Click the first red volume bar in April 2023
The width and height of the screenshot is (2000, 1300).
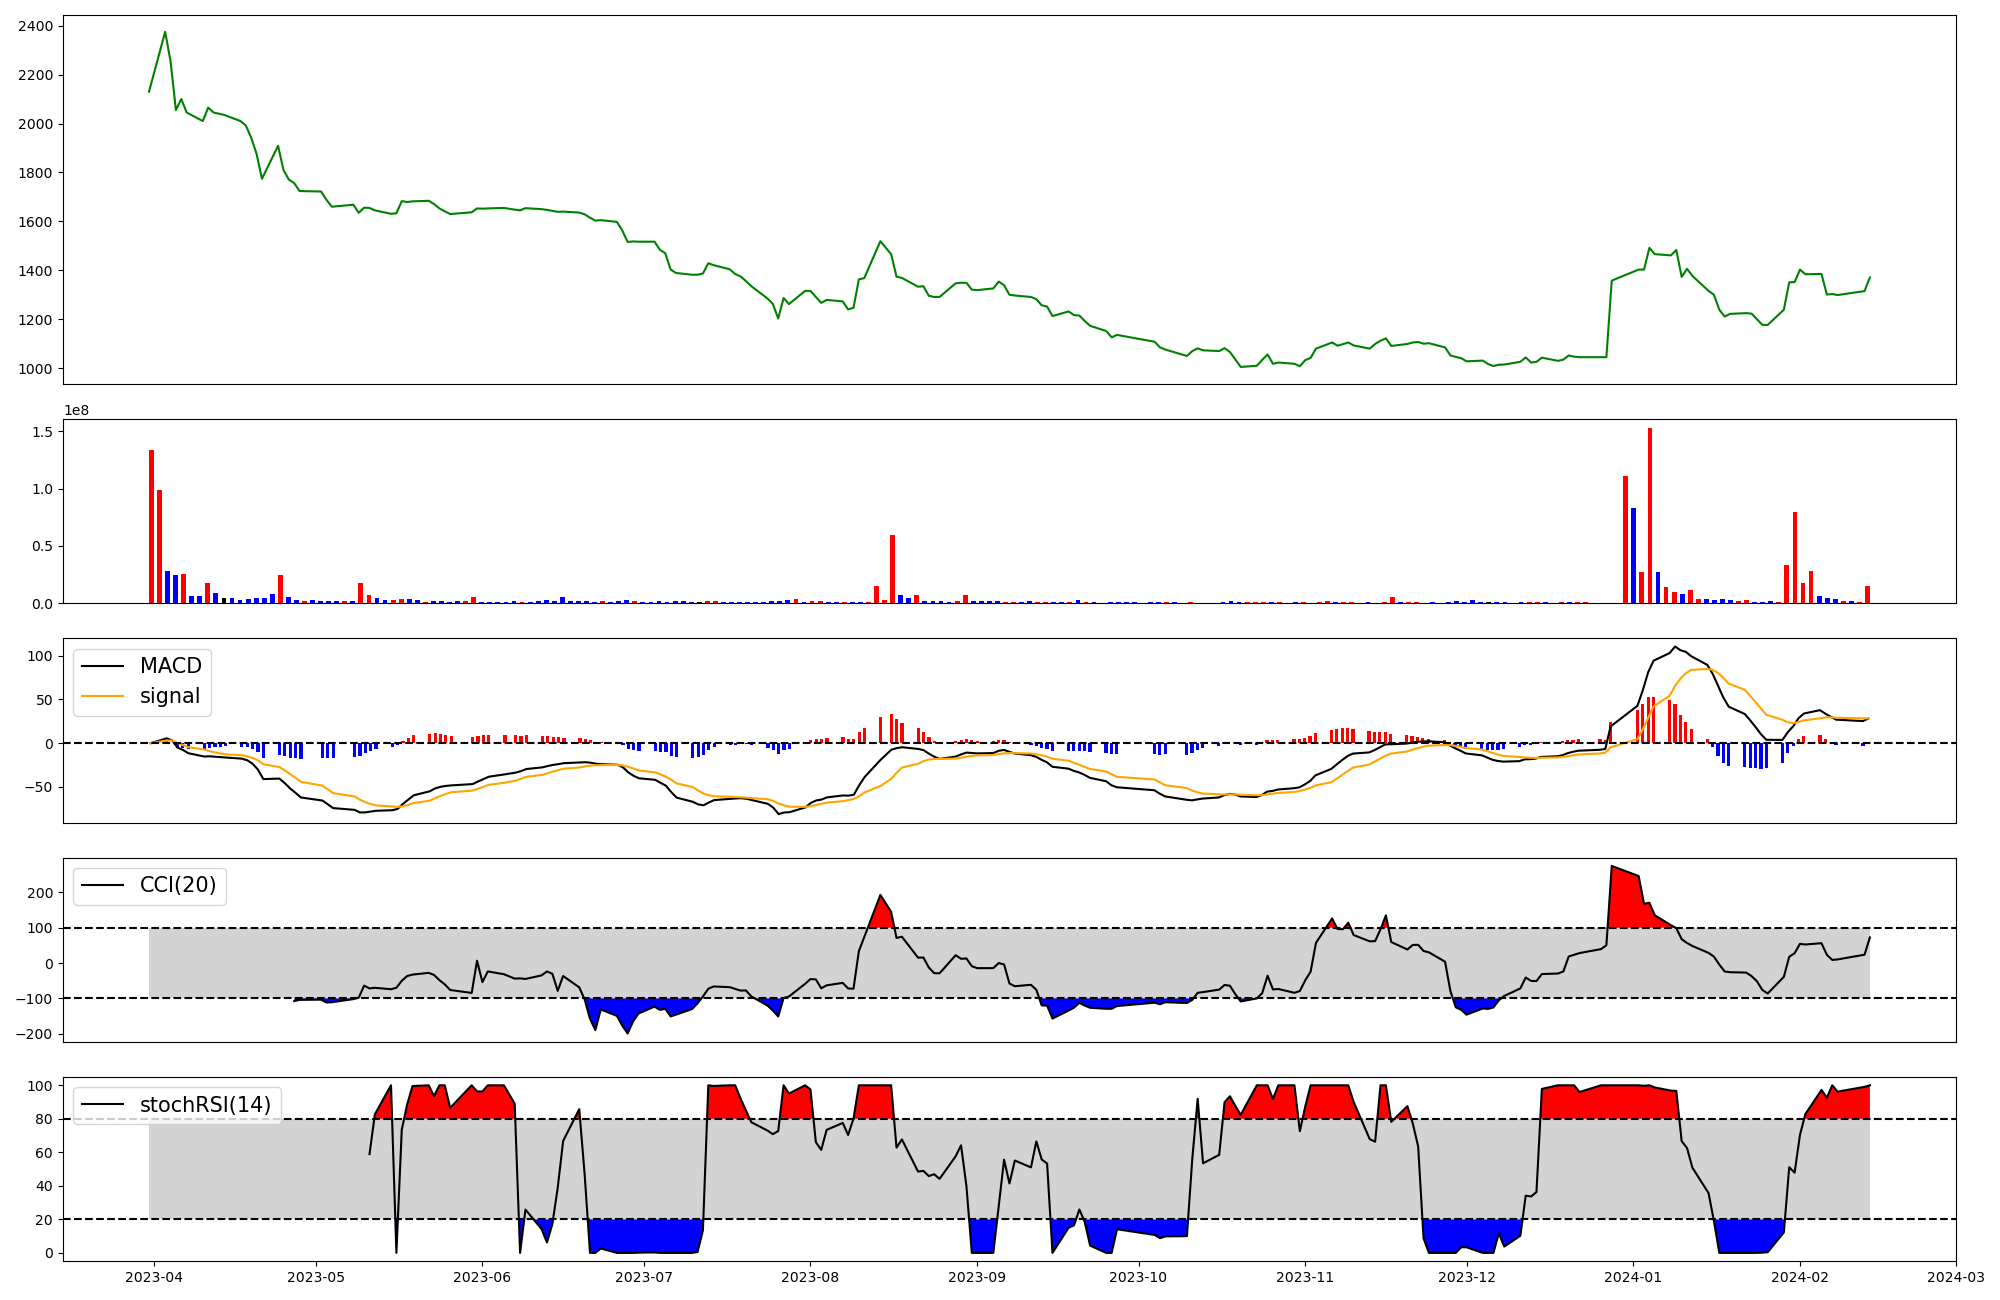(151, 526)
